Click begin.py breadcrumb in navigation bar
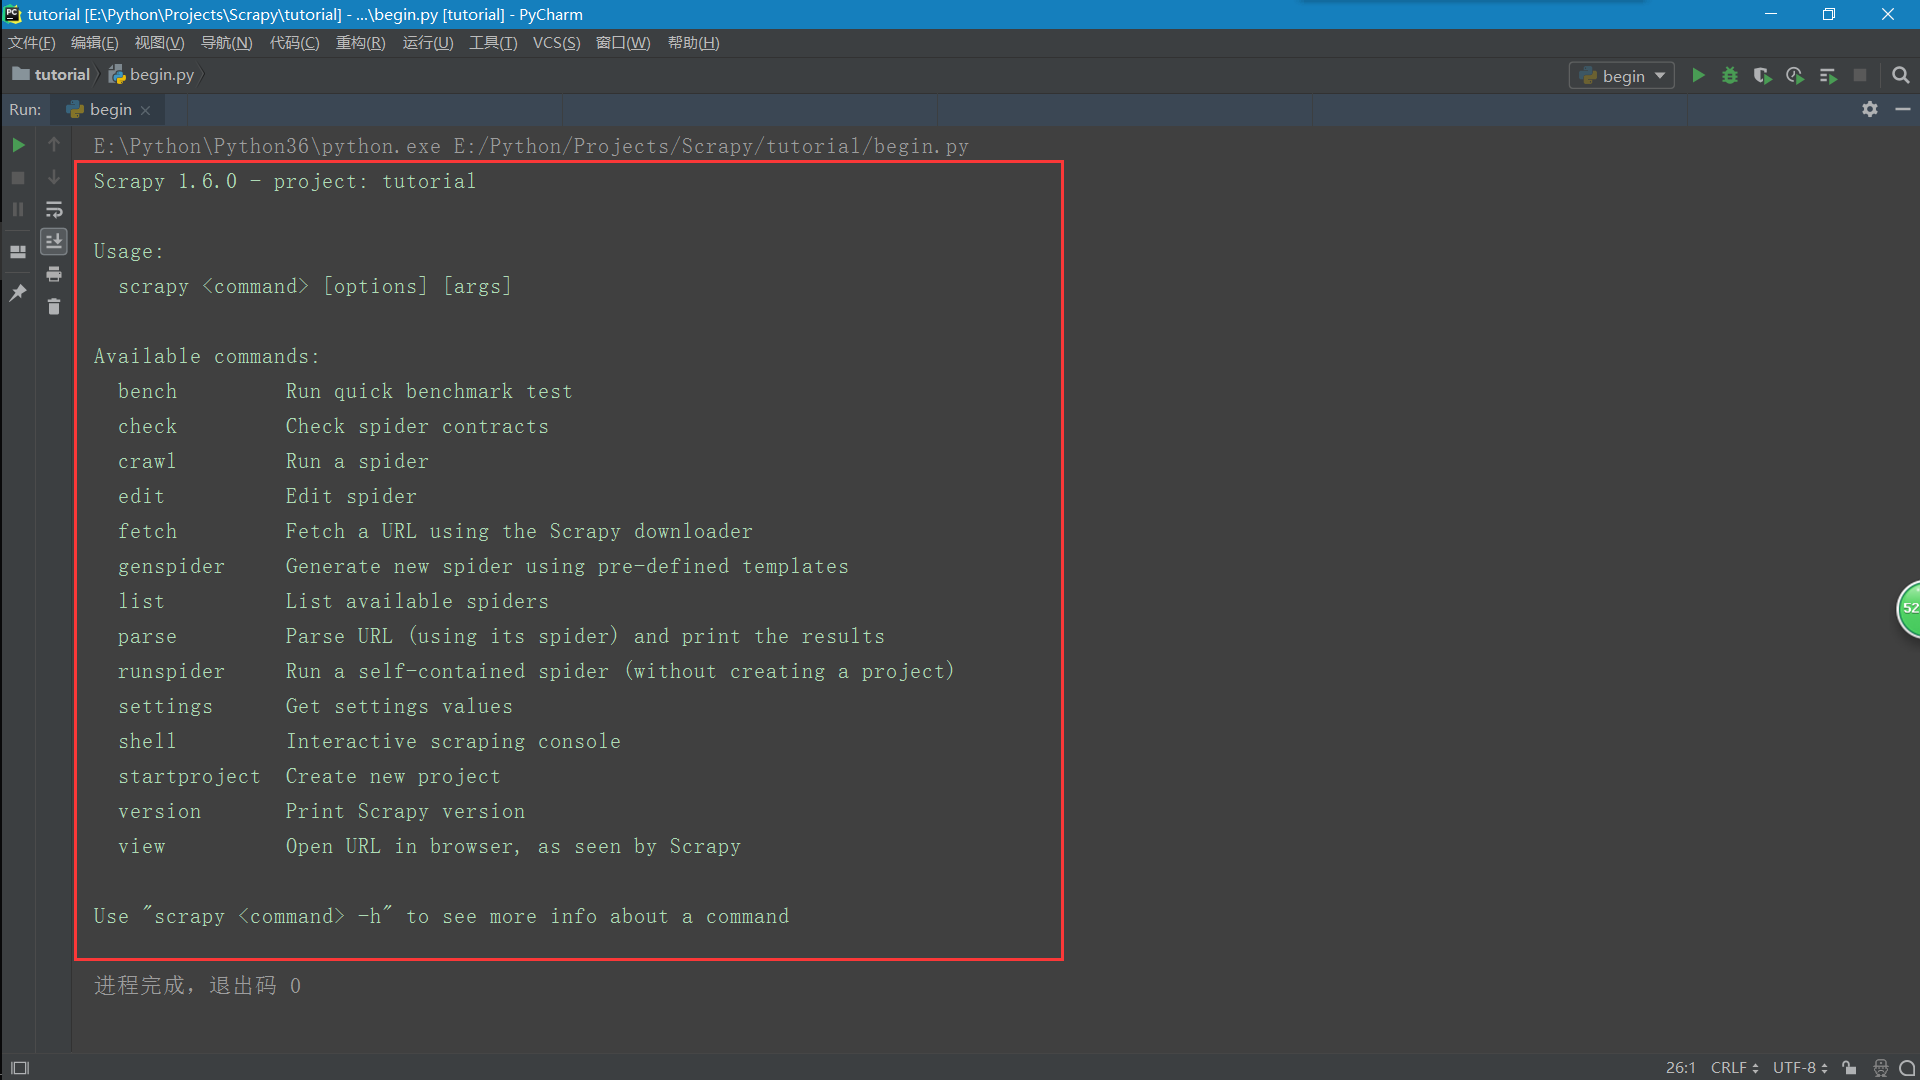 152,74
